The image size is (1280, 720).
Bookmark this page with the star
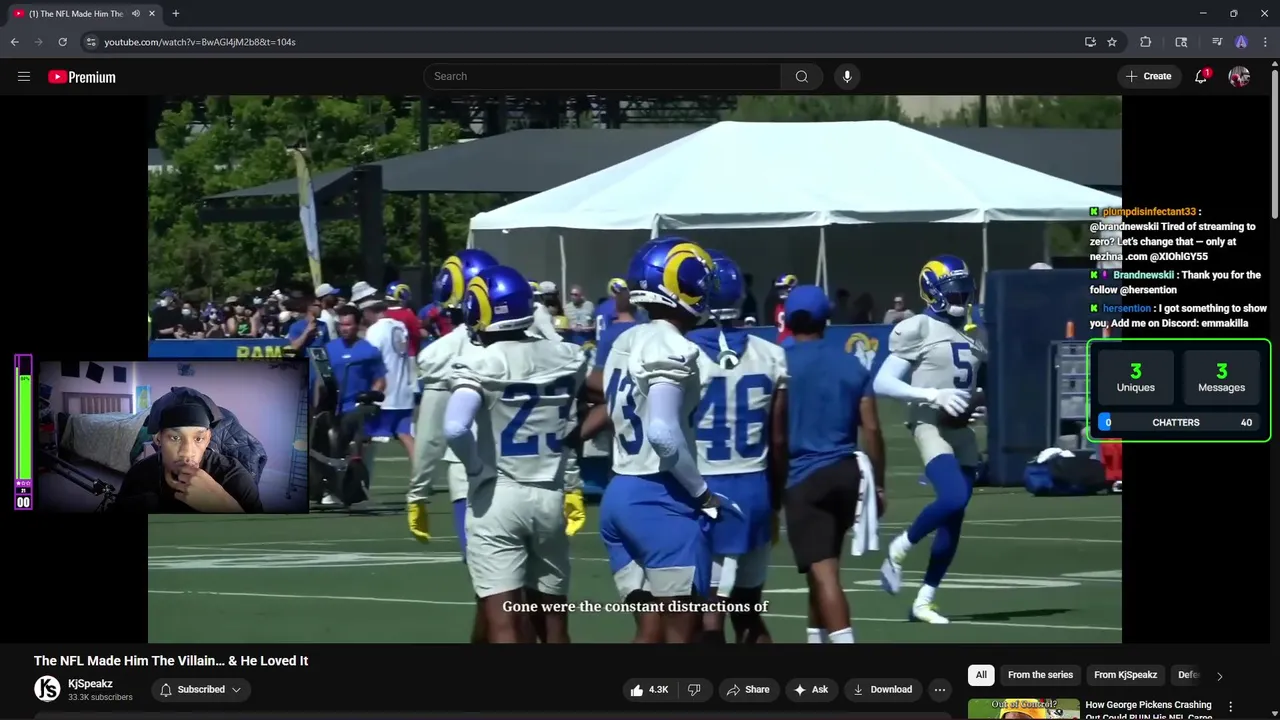pos(1112,42)
